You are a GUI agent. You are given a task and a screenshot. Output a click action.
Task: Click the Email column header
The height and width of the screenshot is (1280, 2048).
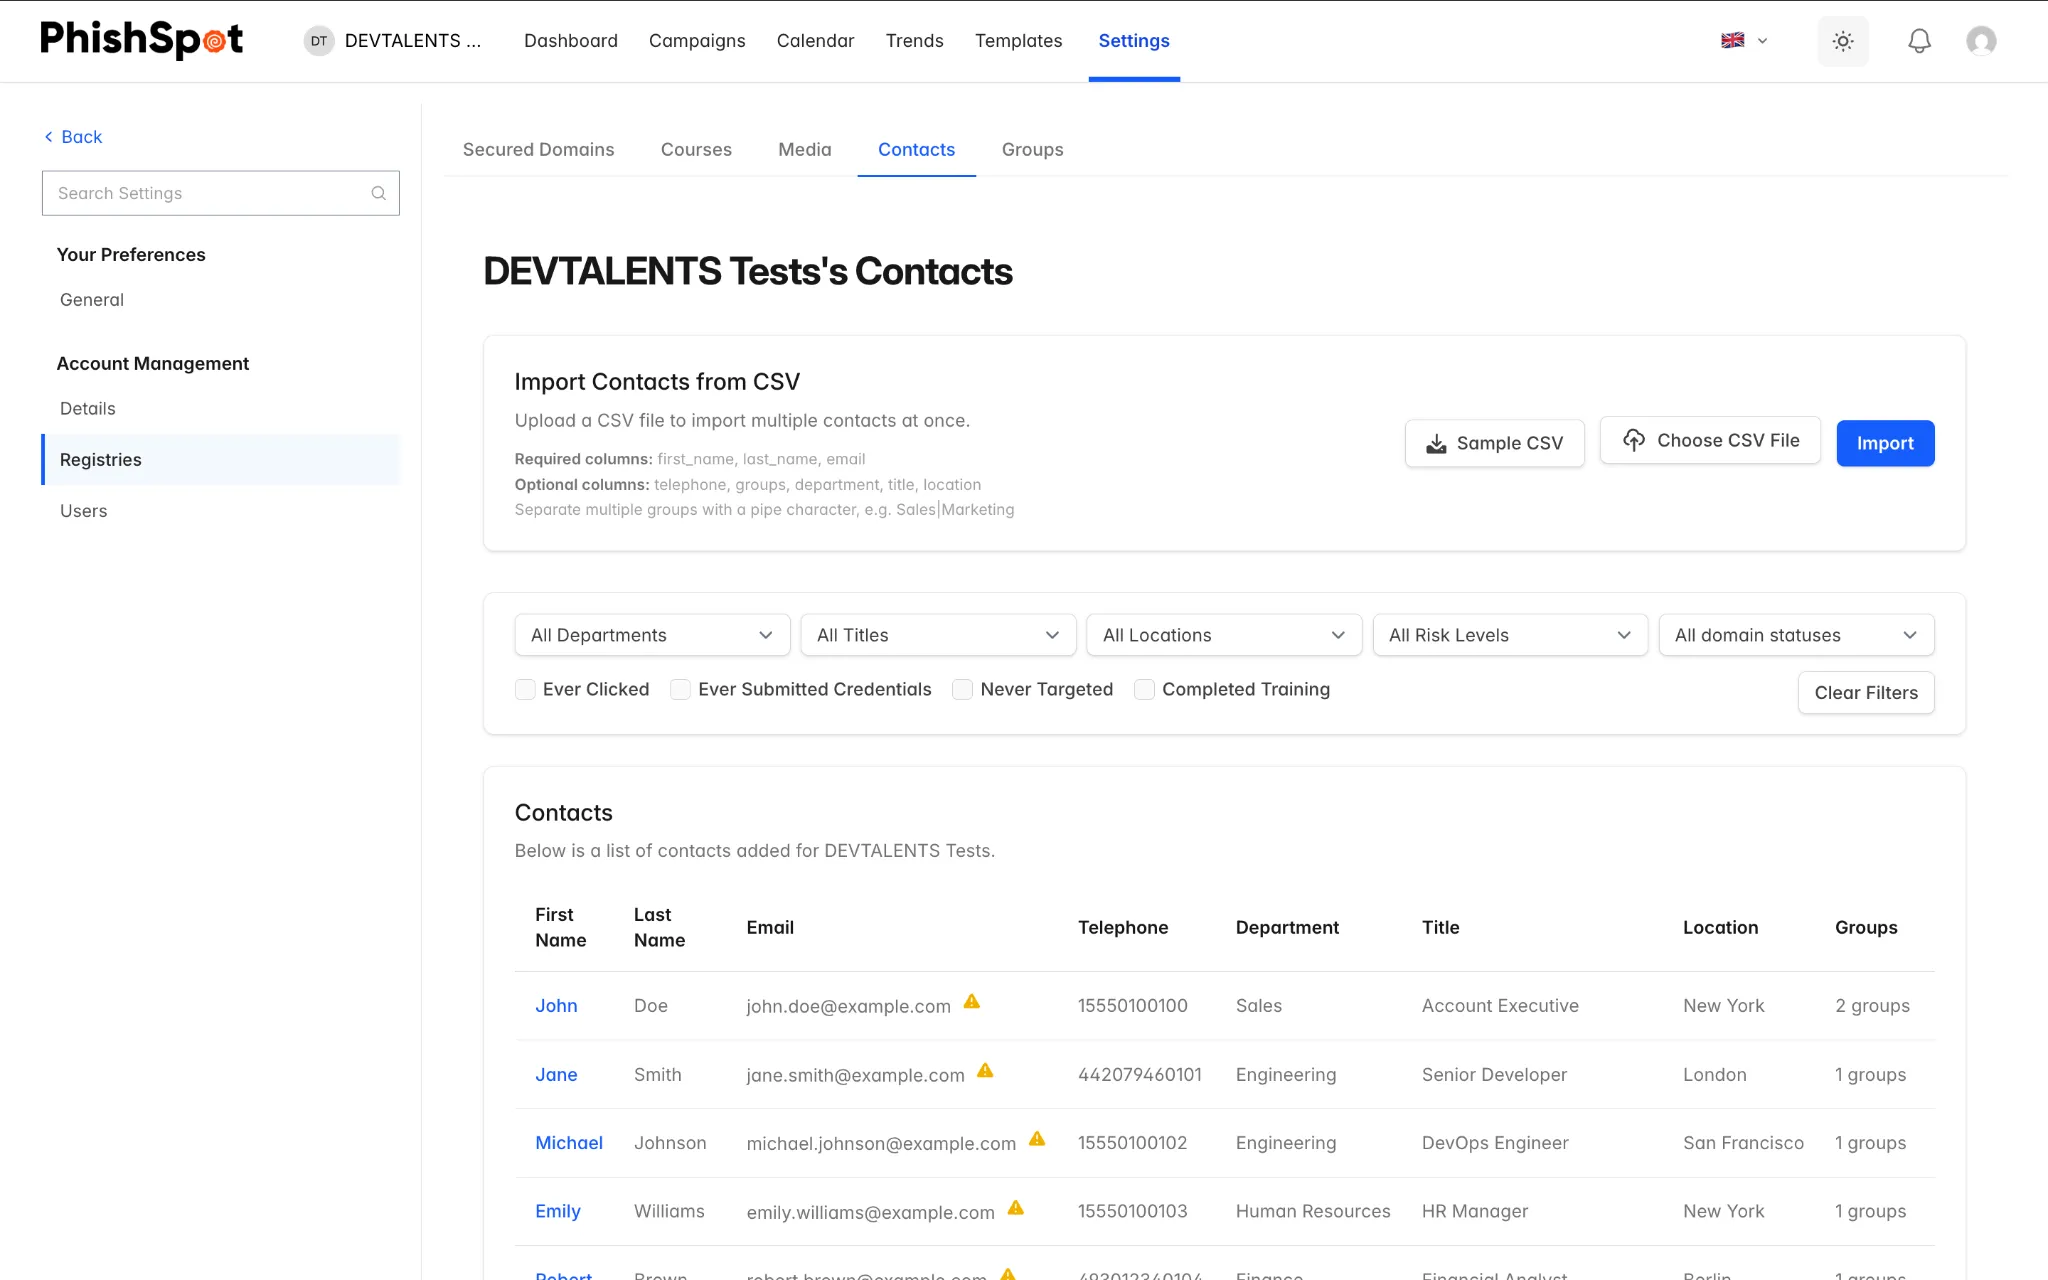pos(770,927)
